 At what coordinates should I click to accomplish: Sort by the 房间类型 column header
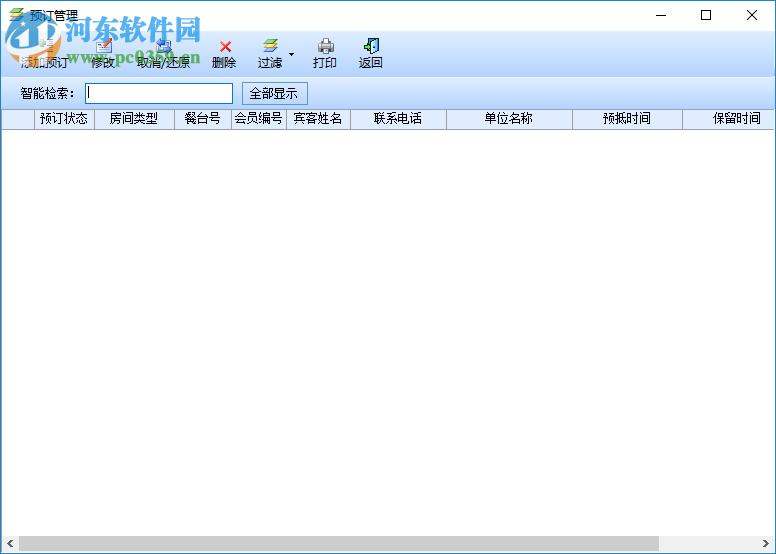click(x=134, y=119)
